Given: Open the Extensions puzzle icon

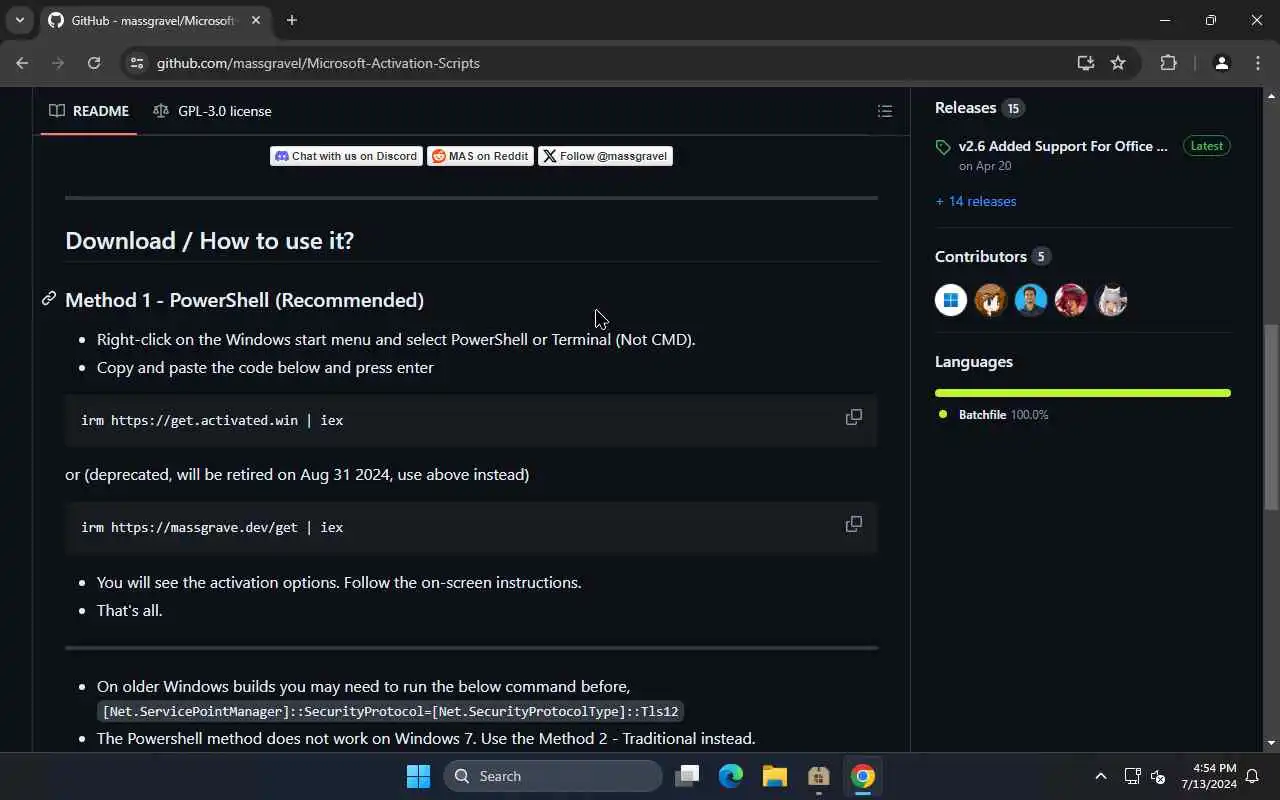Looking at the screenshot, I should [1168, 63].
